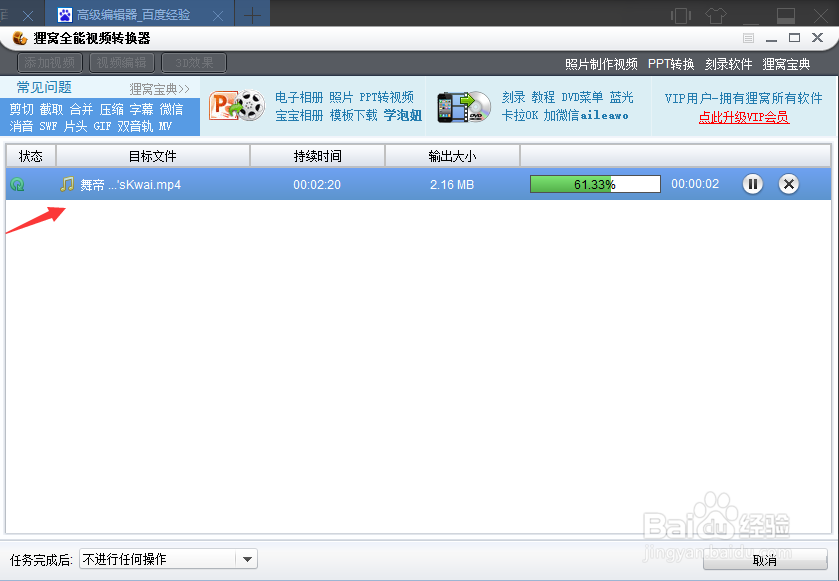Click the 目标文件 column header

(152, 156)
